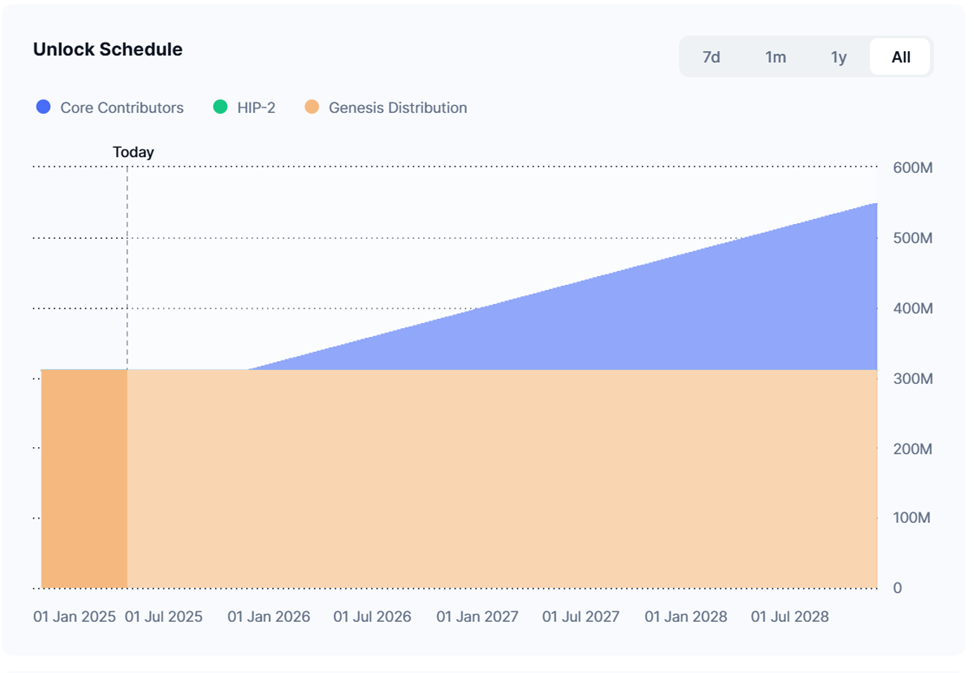974x673 pixels.
Task: Click the Unlock Schedule heading
Action: pyautogui.click(x=108, y=49)
